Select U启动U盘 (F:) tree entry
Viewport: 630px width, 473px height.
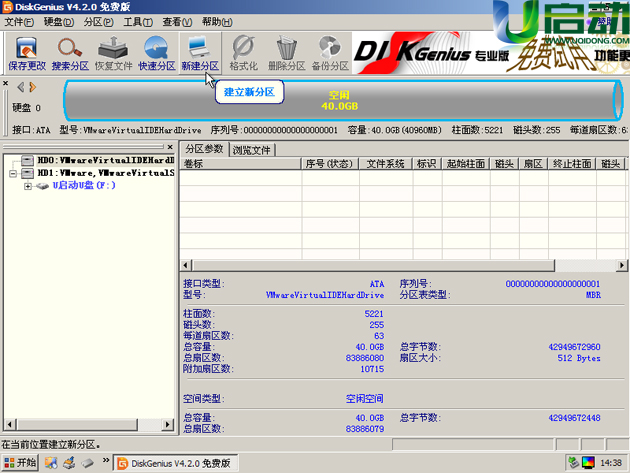[x=84, y=185]
